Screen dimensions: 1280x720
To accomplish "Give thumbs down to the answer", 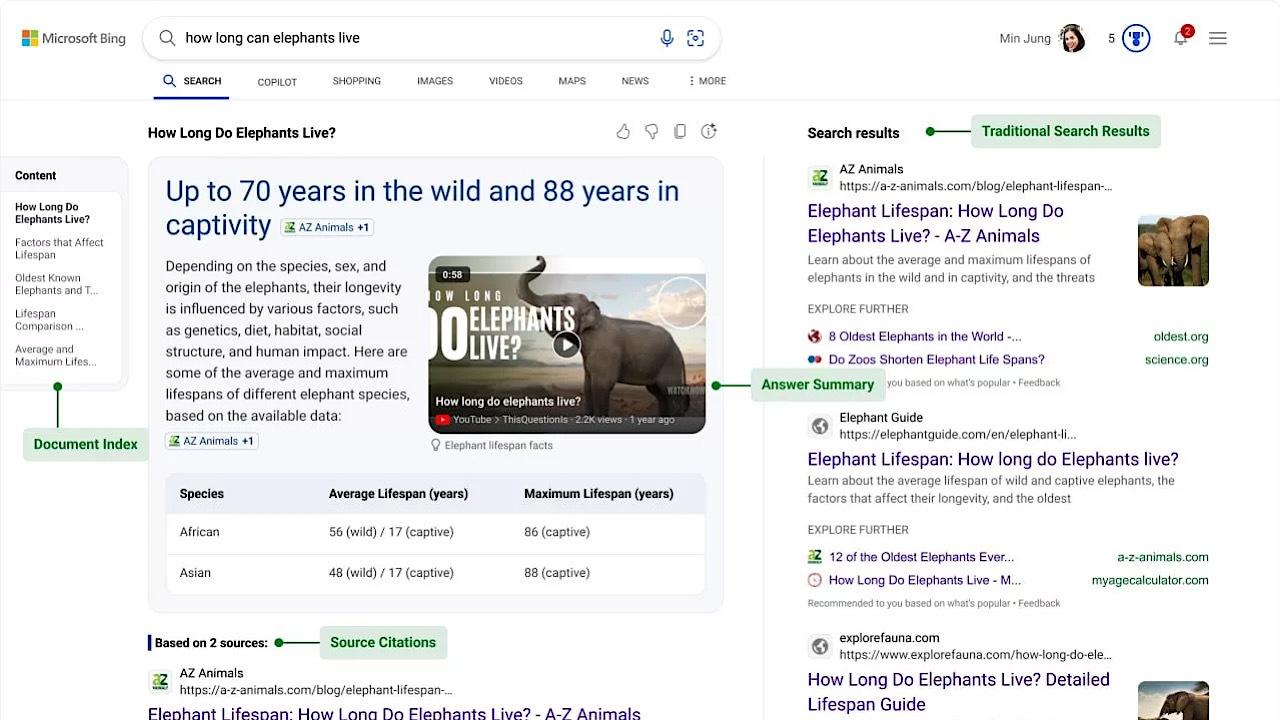I will 651,131.
